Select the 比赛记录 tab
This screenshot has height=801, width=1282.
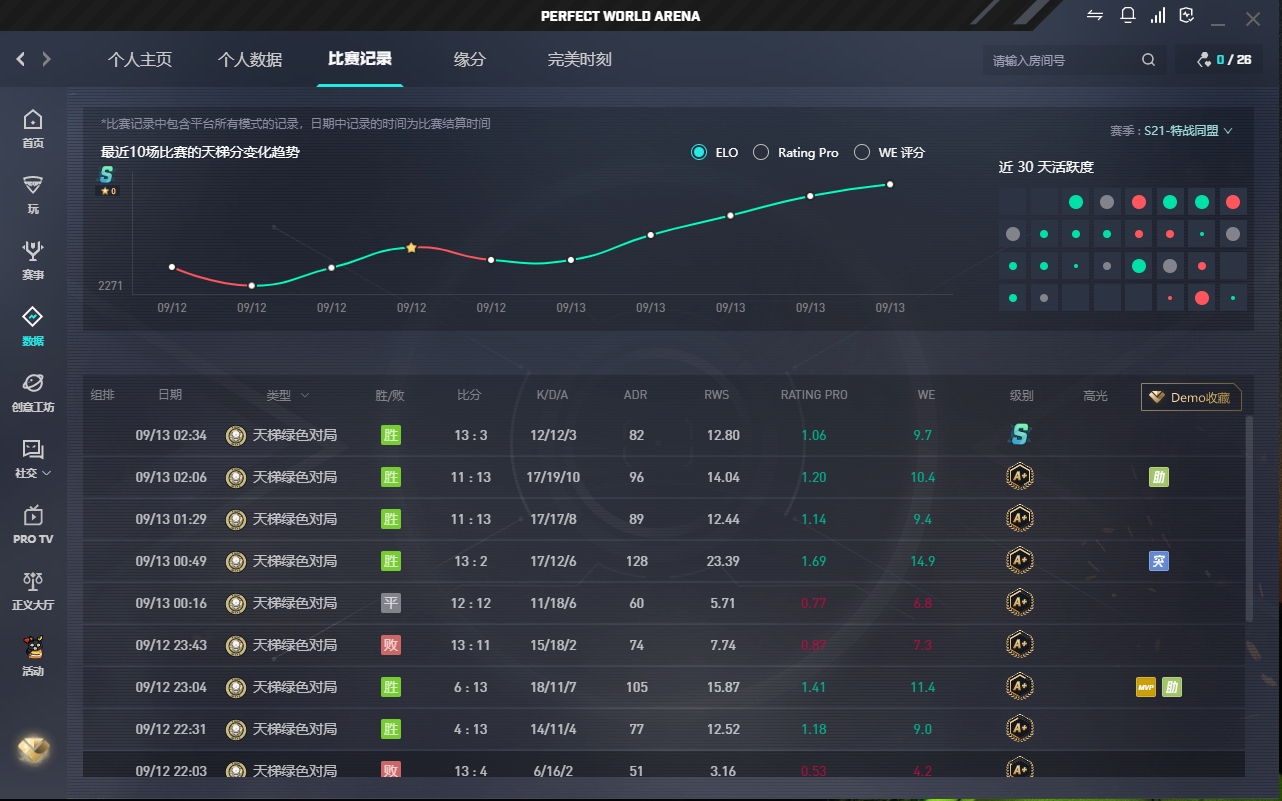(x=360, y=59)
